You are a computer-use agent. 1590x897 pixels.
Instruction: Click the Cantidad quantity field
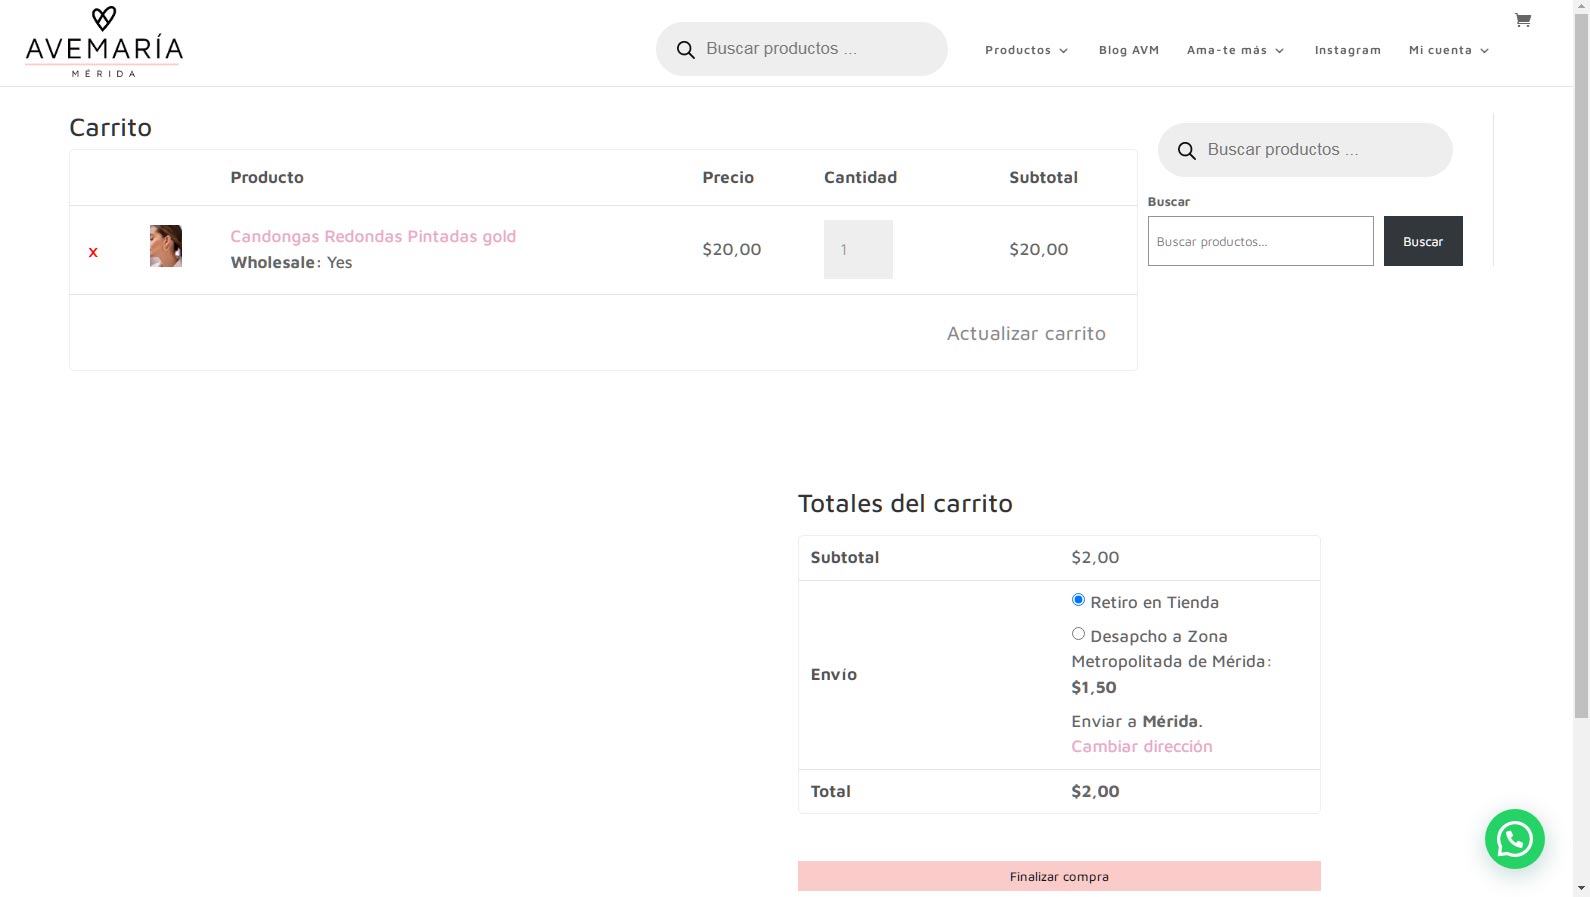(x=858, y=249)
